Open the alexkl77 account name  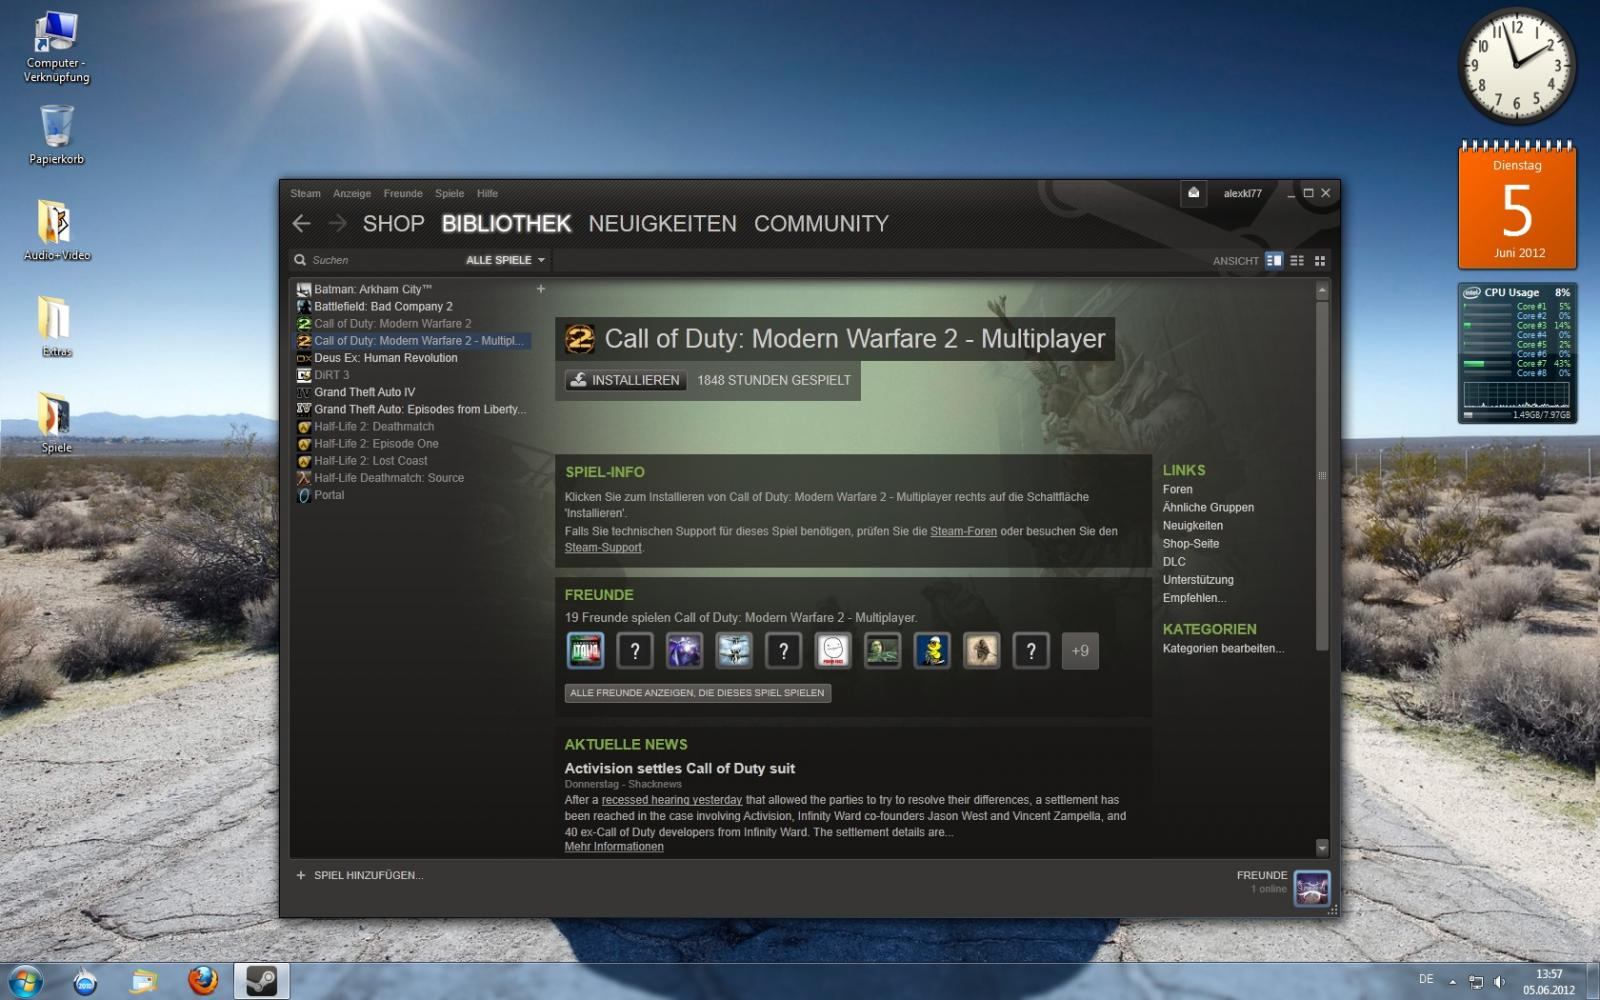1242,194
